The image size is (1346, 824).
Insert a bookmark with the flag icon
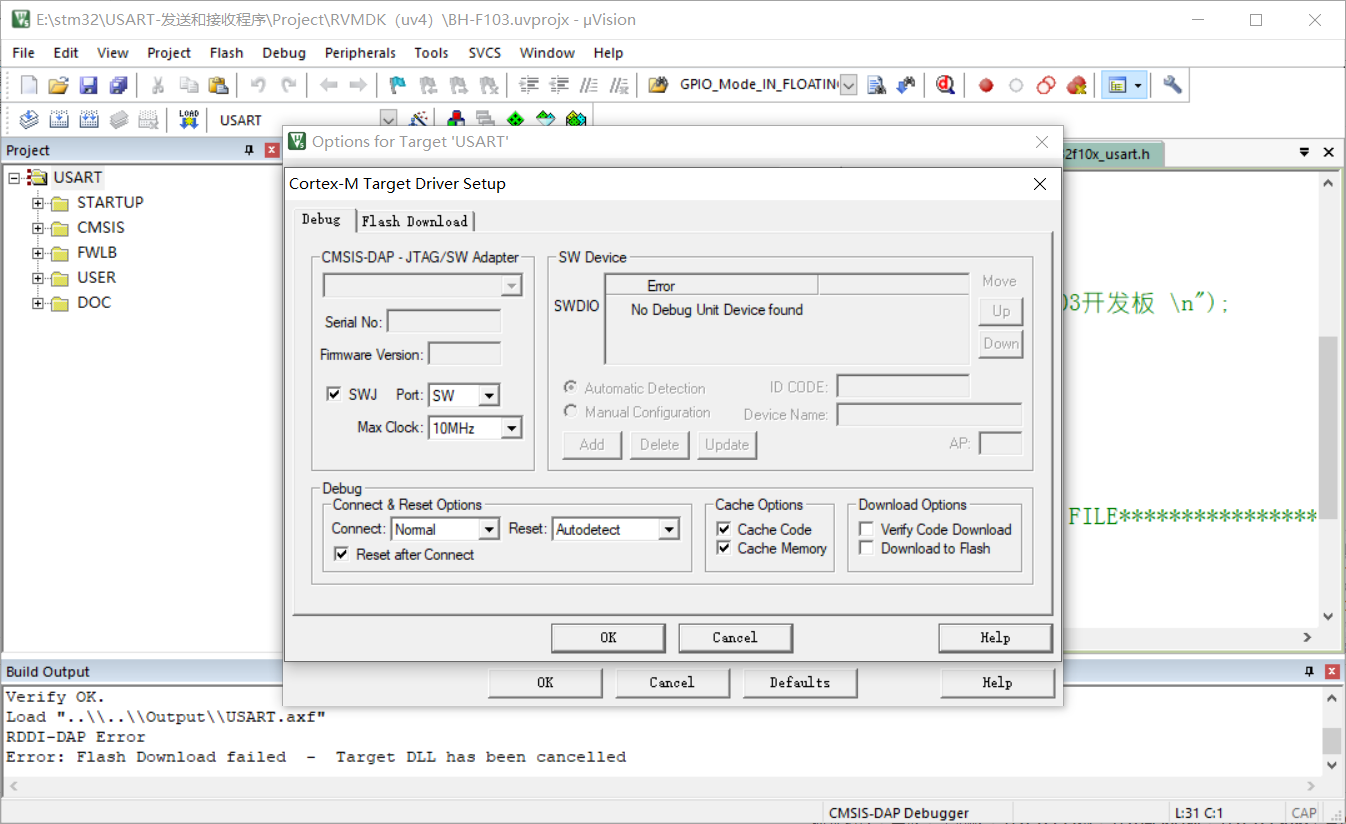coord(398,85)
